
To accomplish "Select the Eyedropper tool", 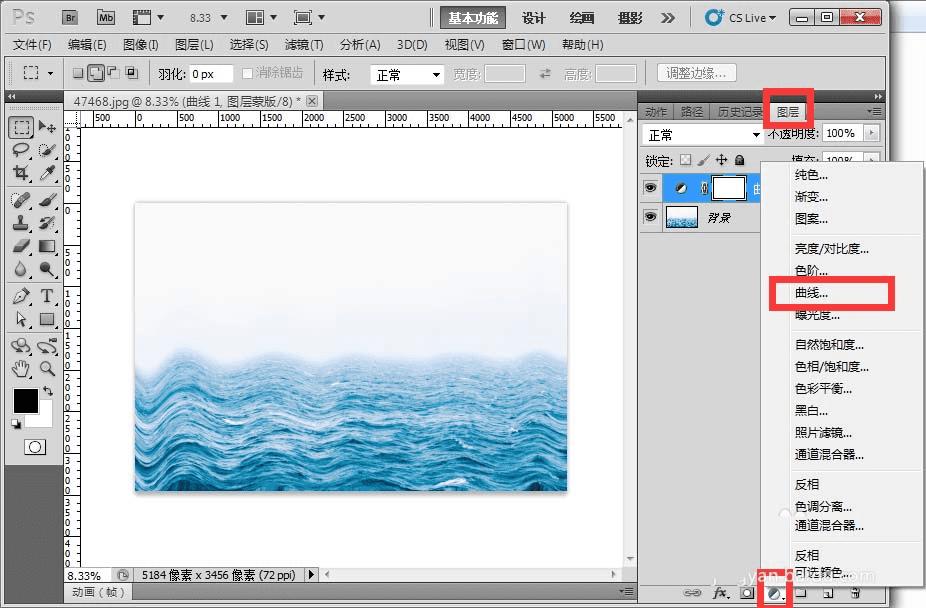I will click(x=46, y=173).
